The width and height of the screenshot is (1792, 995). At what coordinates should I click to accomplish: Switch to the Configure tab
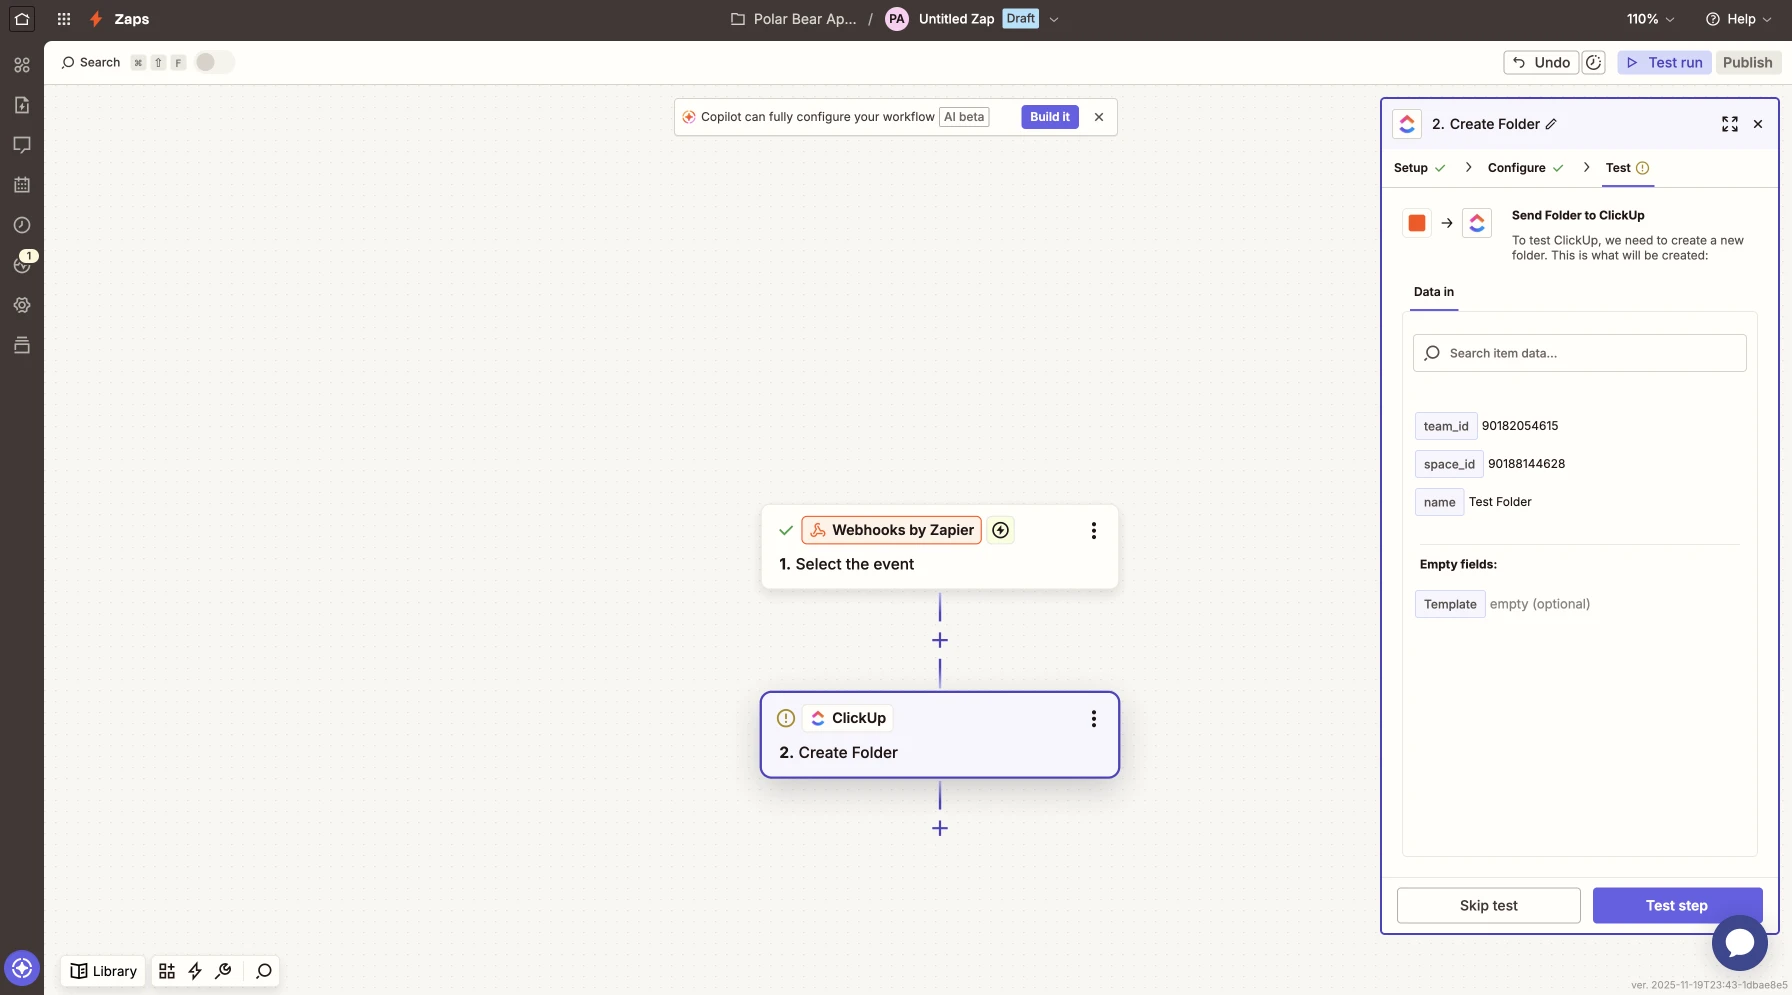(1516, 168)
